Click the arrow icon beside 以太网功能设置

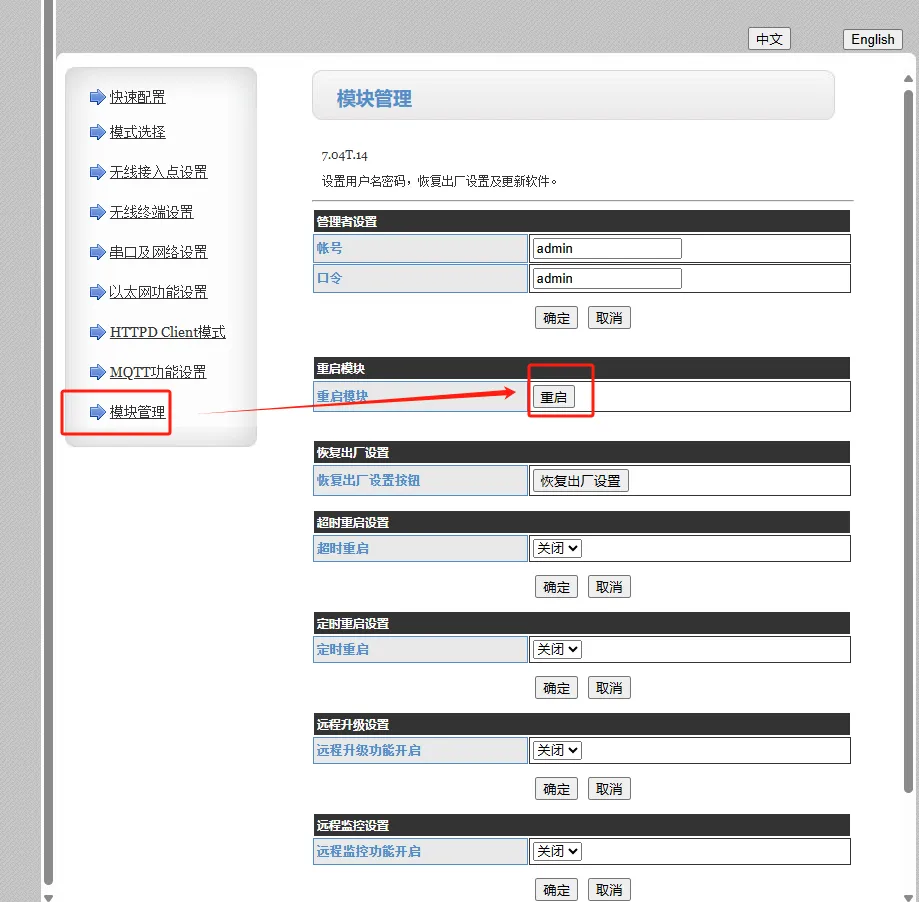(x=97, y=292)
